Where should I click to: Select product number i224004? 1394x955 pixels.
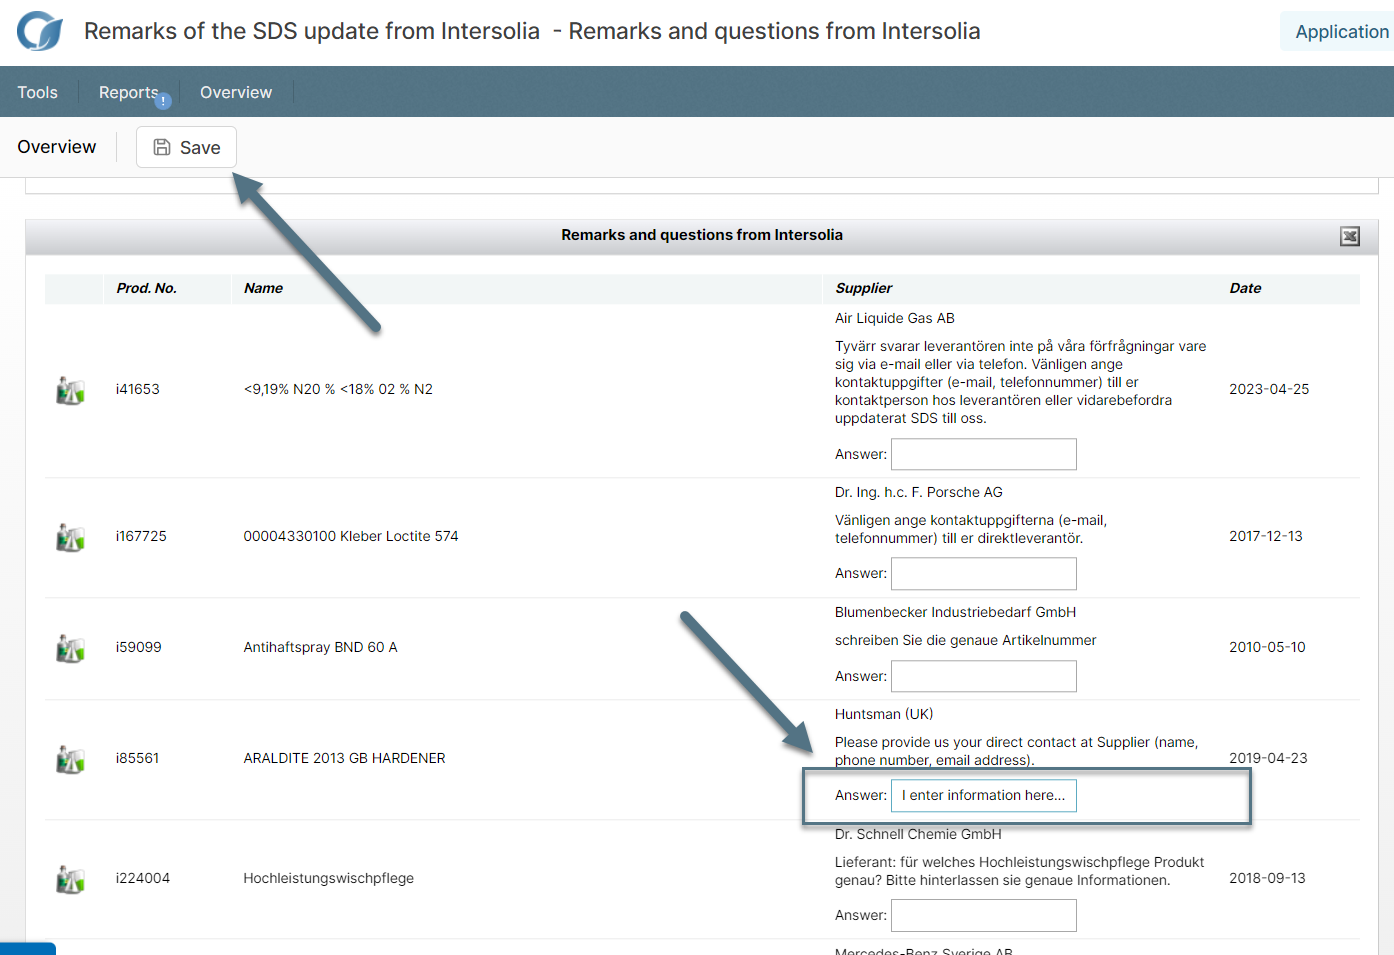click(143, 878)
